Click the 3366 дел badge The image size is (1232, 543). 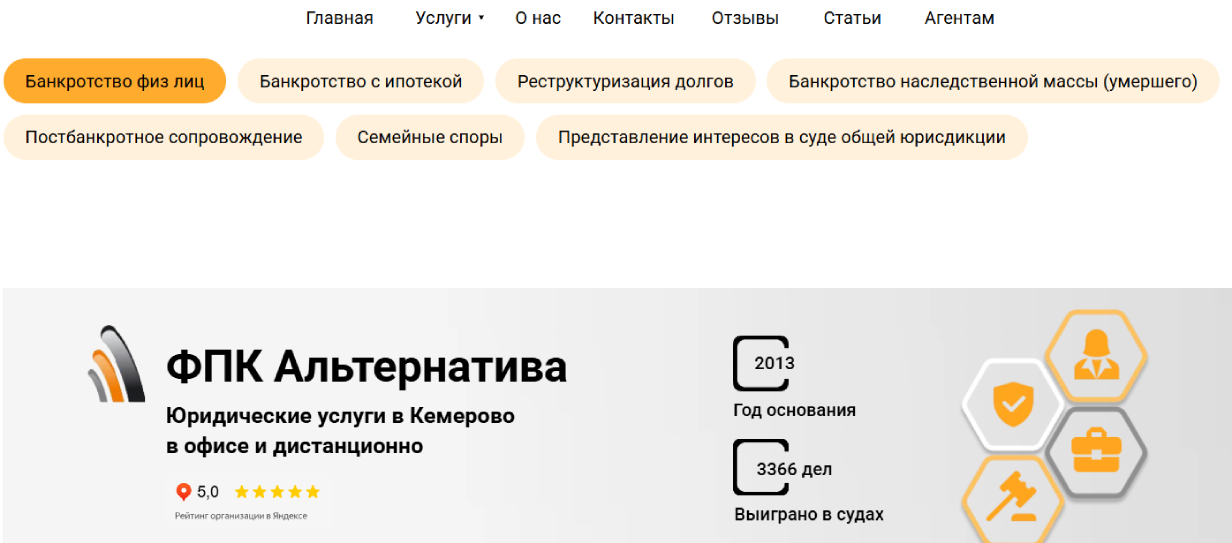[x=783, y=468]
